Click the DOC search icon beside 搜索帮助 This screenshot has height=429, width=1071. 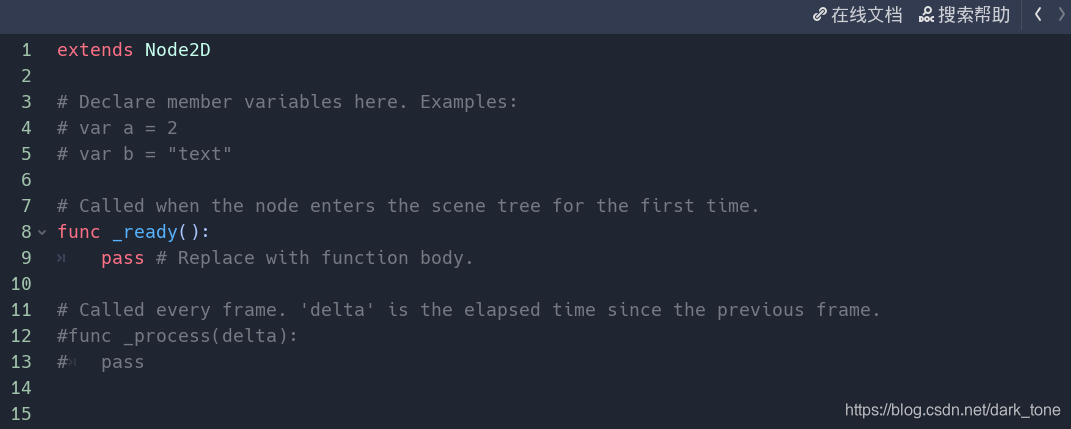point(926,15)
